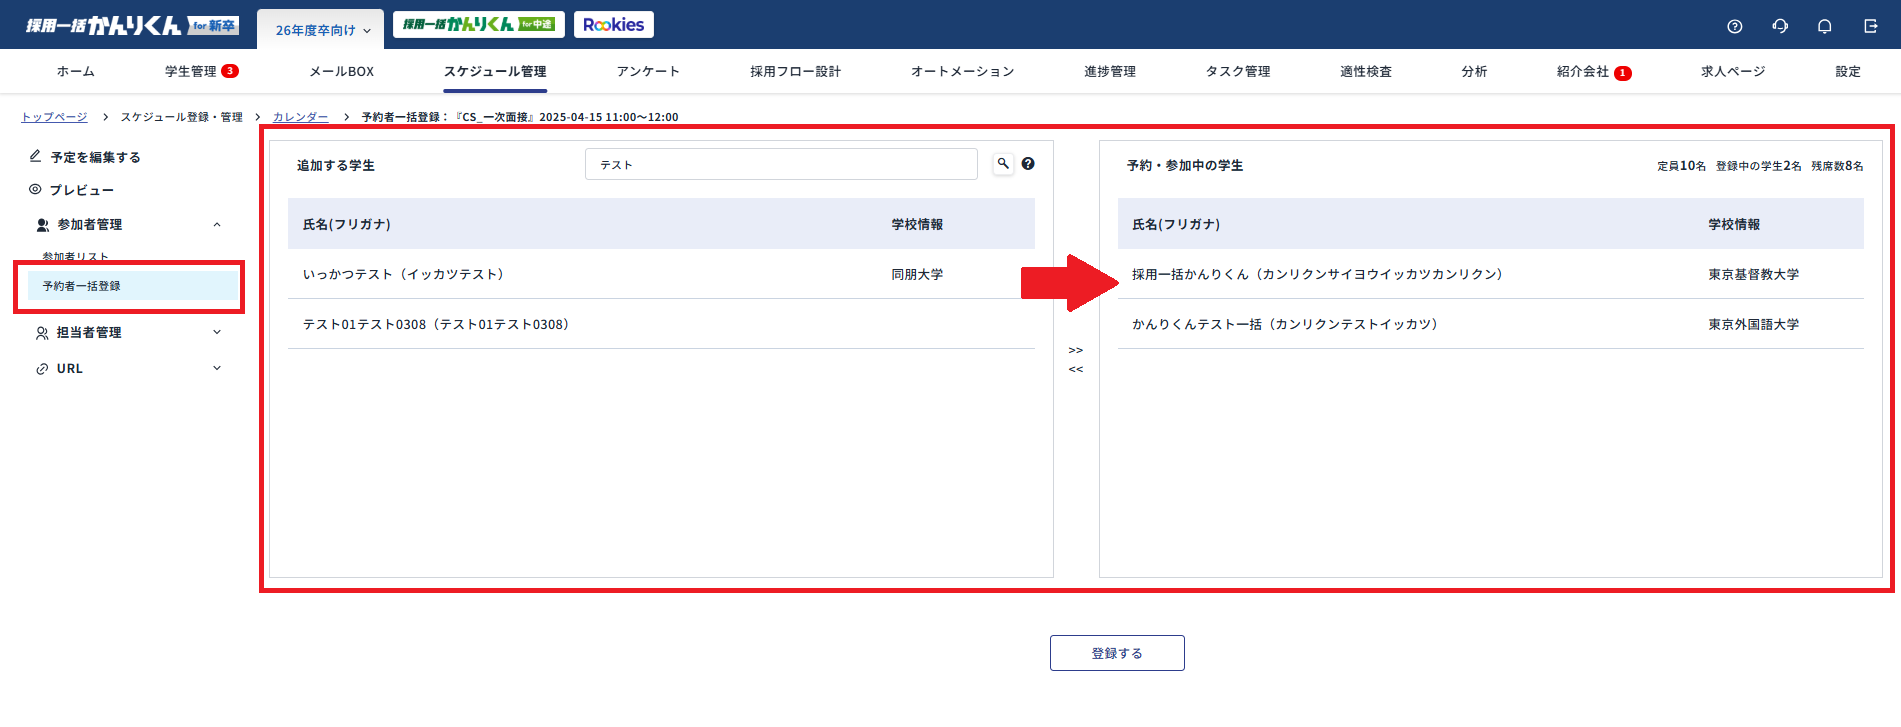The width and height of the screenshot is (1901, 727).
Task: Click the search magnifier icon
Action: tap(1003, 164)
